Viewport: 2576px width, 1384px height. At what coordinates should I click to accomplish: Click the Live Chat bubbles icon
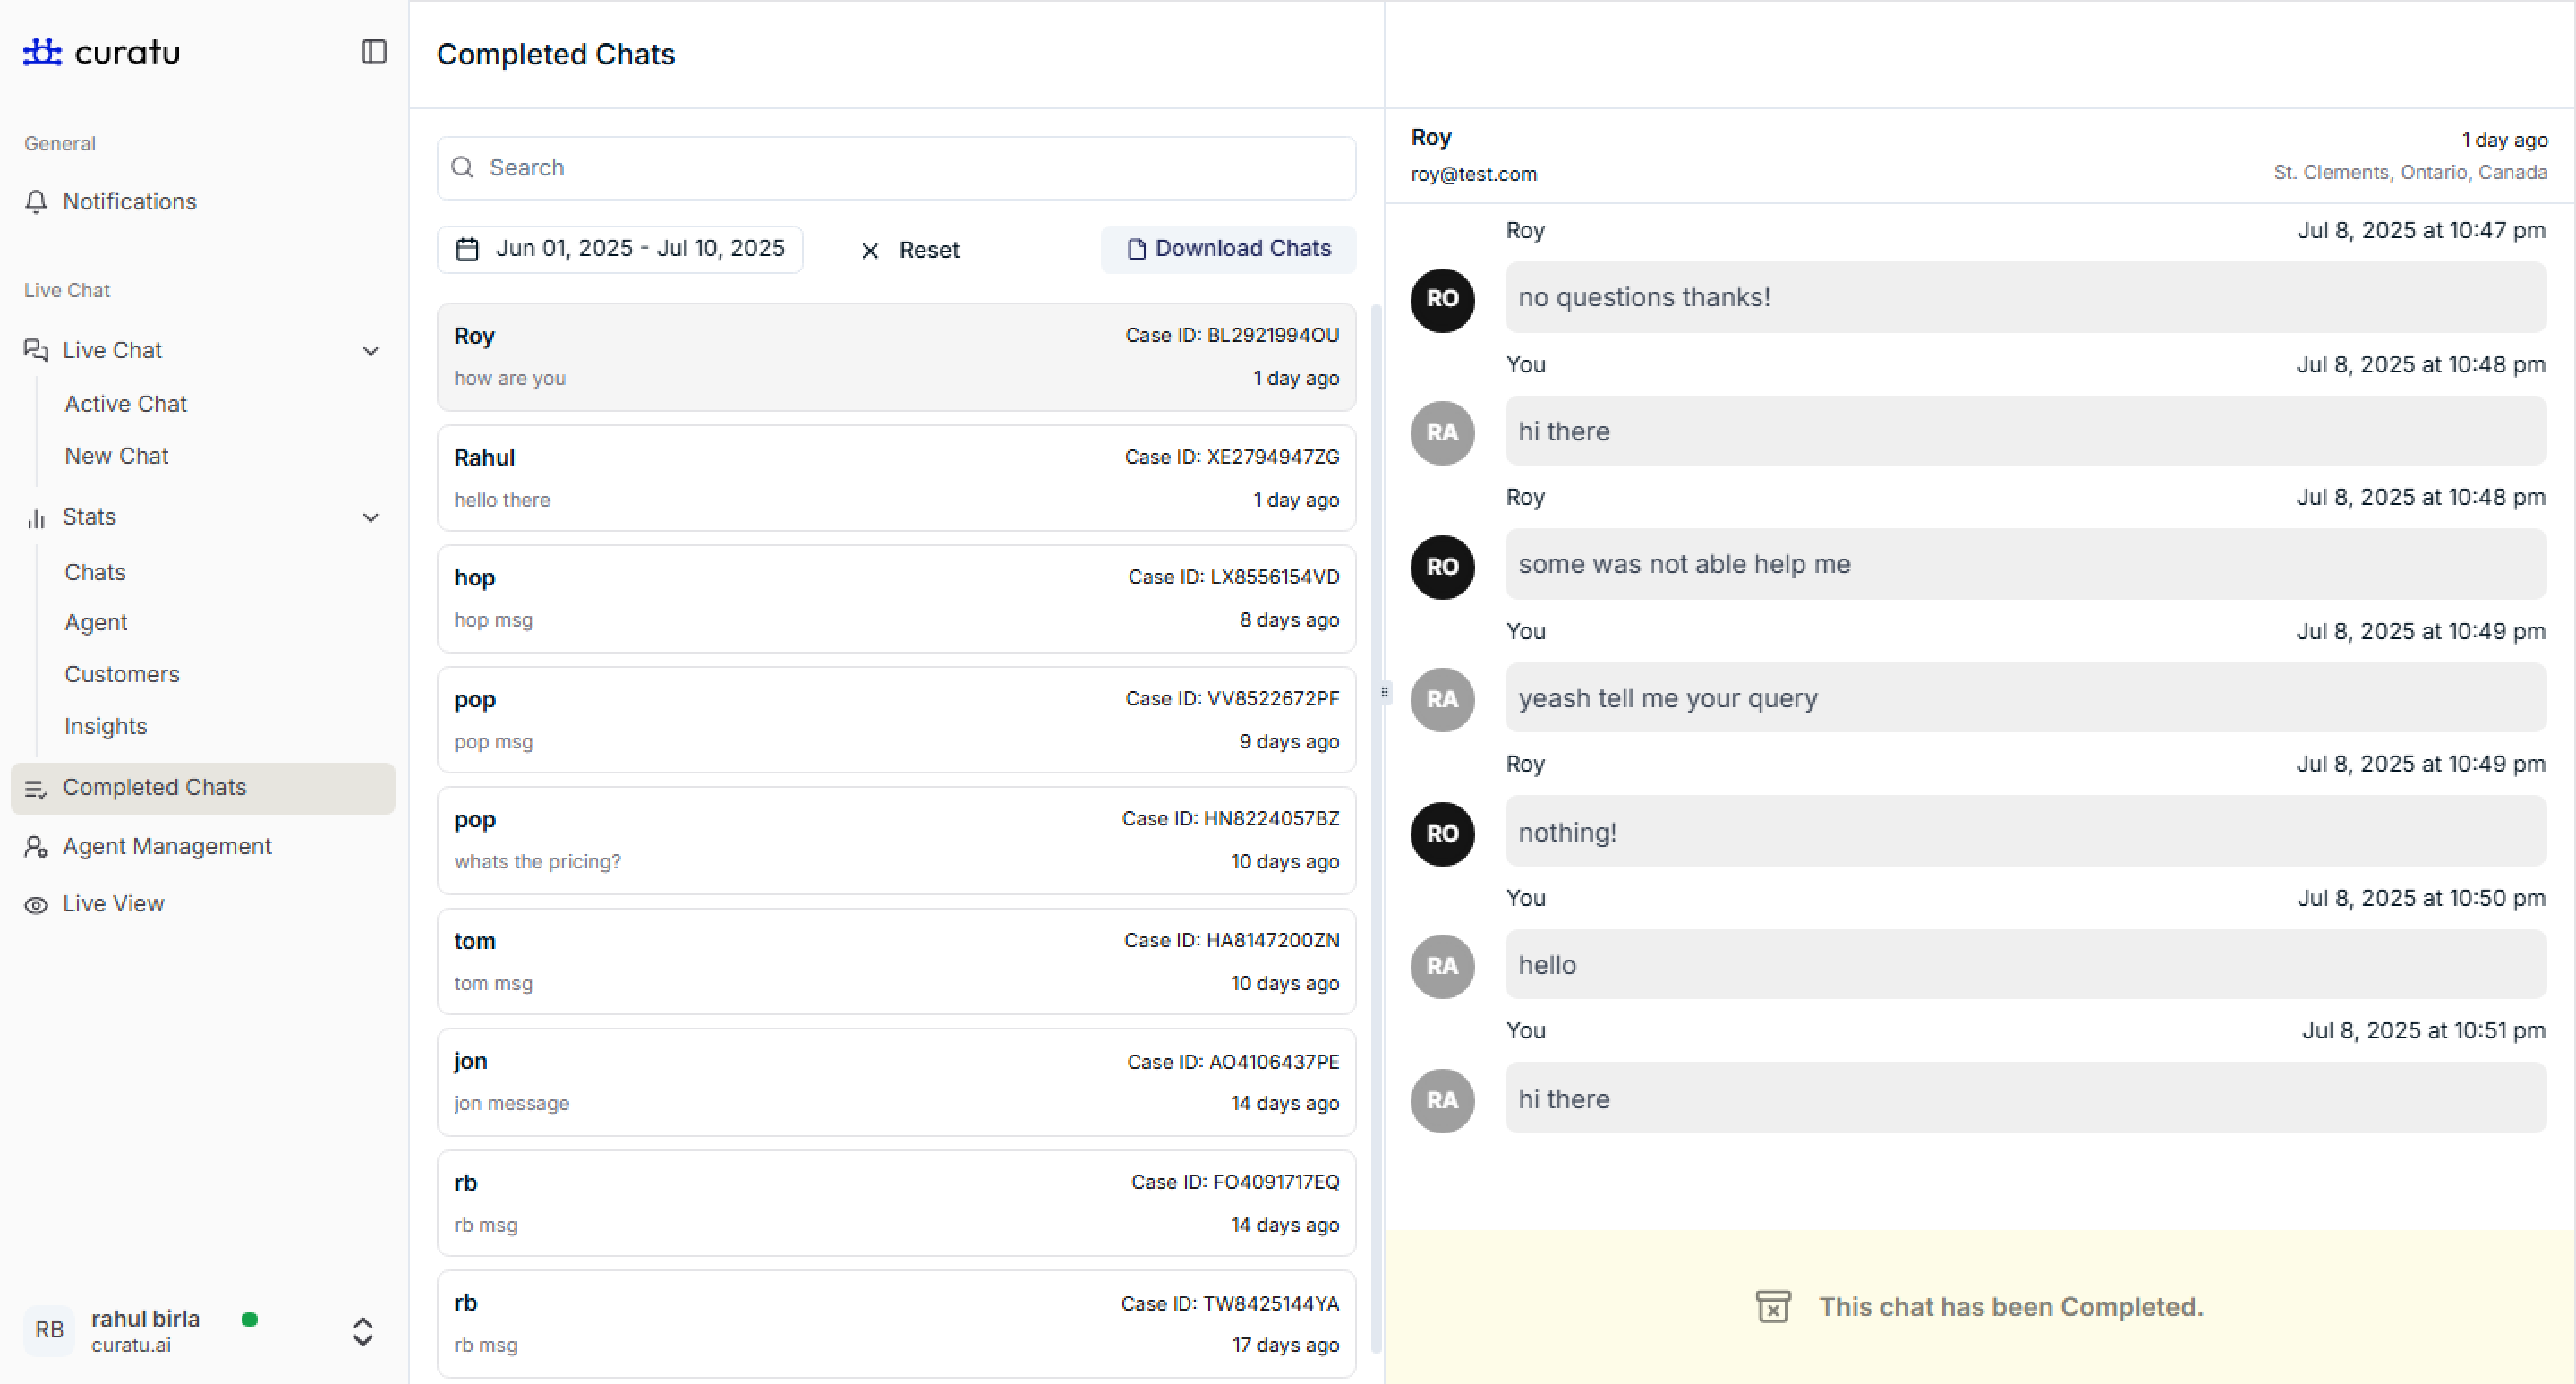[x=36, y=350]
